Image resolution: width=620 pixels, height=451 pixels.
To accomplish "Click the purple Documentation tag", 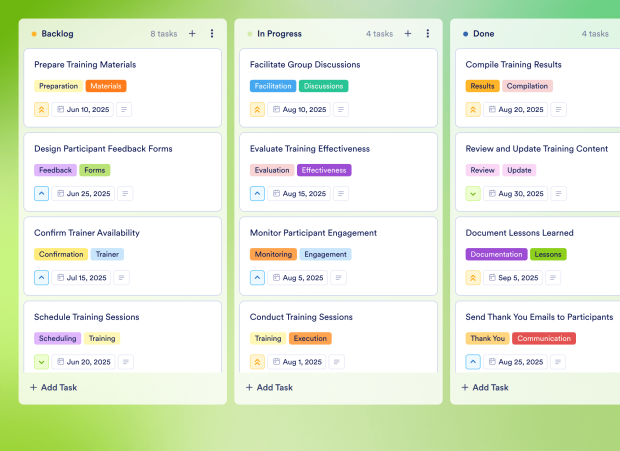I will click(496, 254).
